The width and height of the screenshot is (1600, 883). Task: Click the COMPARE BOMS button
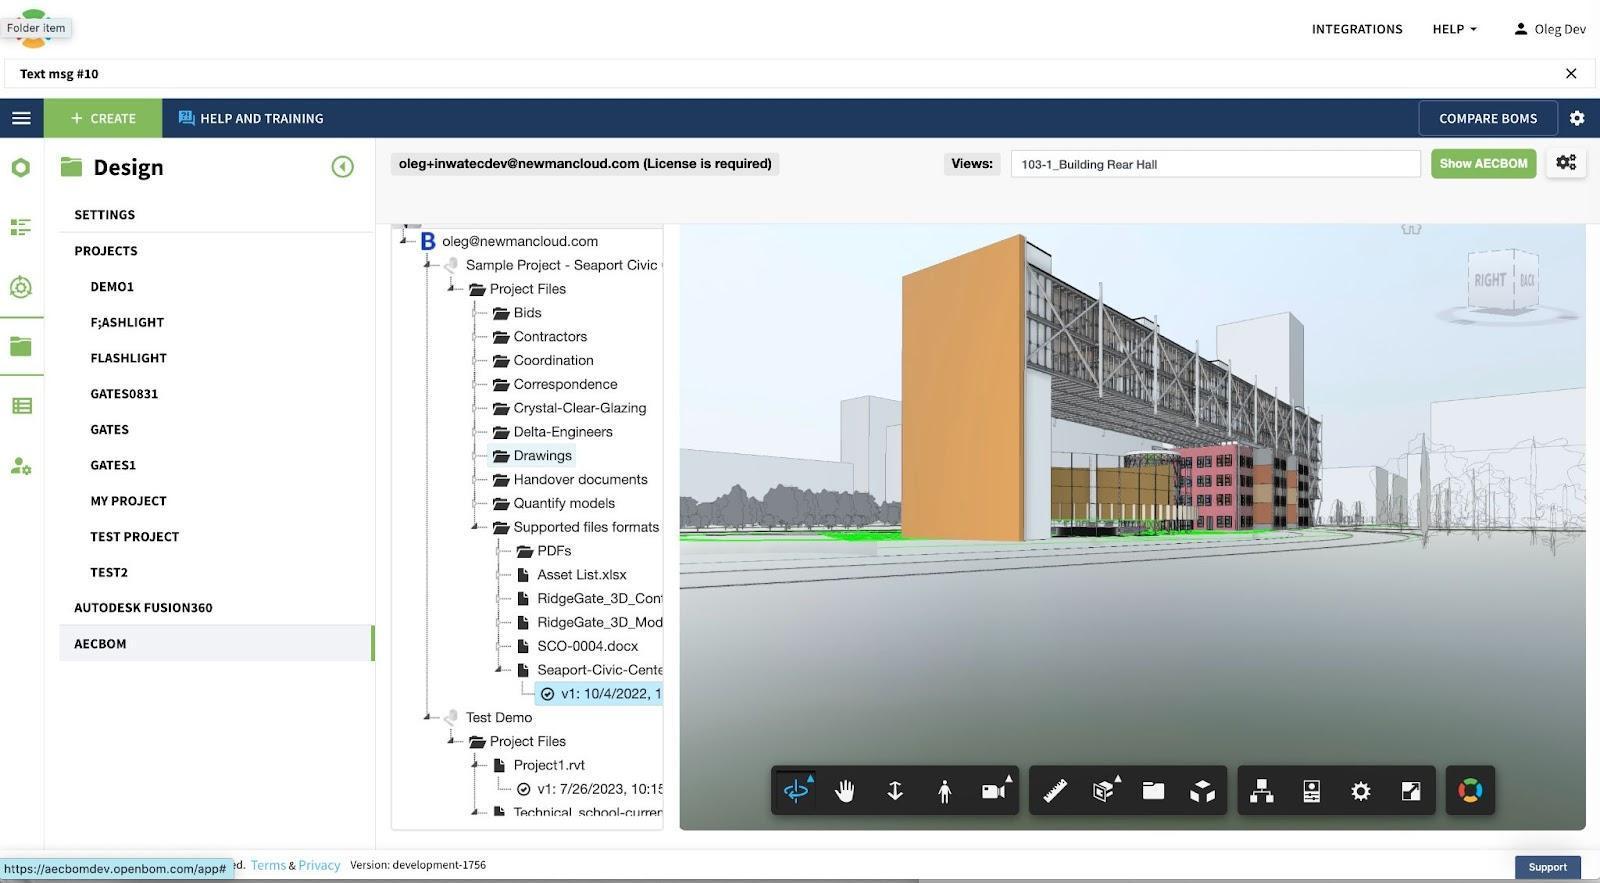1488,118
